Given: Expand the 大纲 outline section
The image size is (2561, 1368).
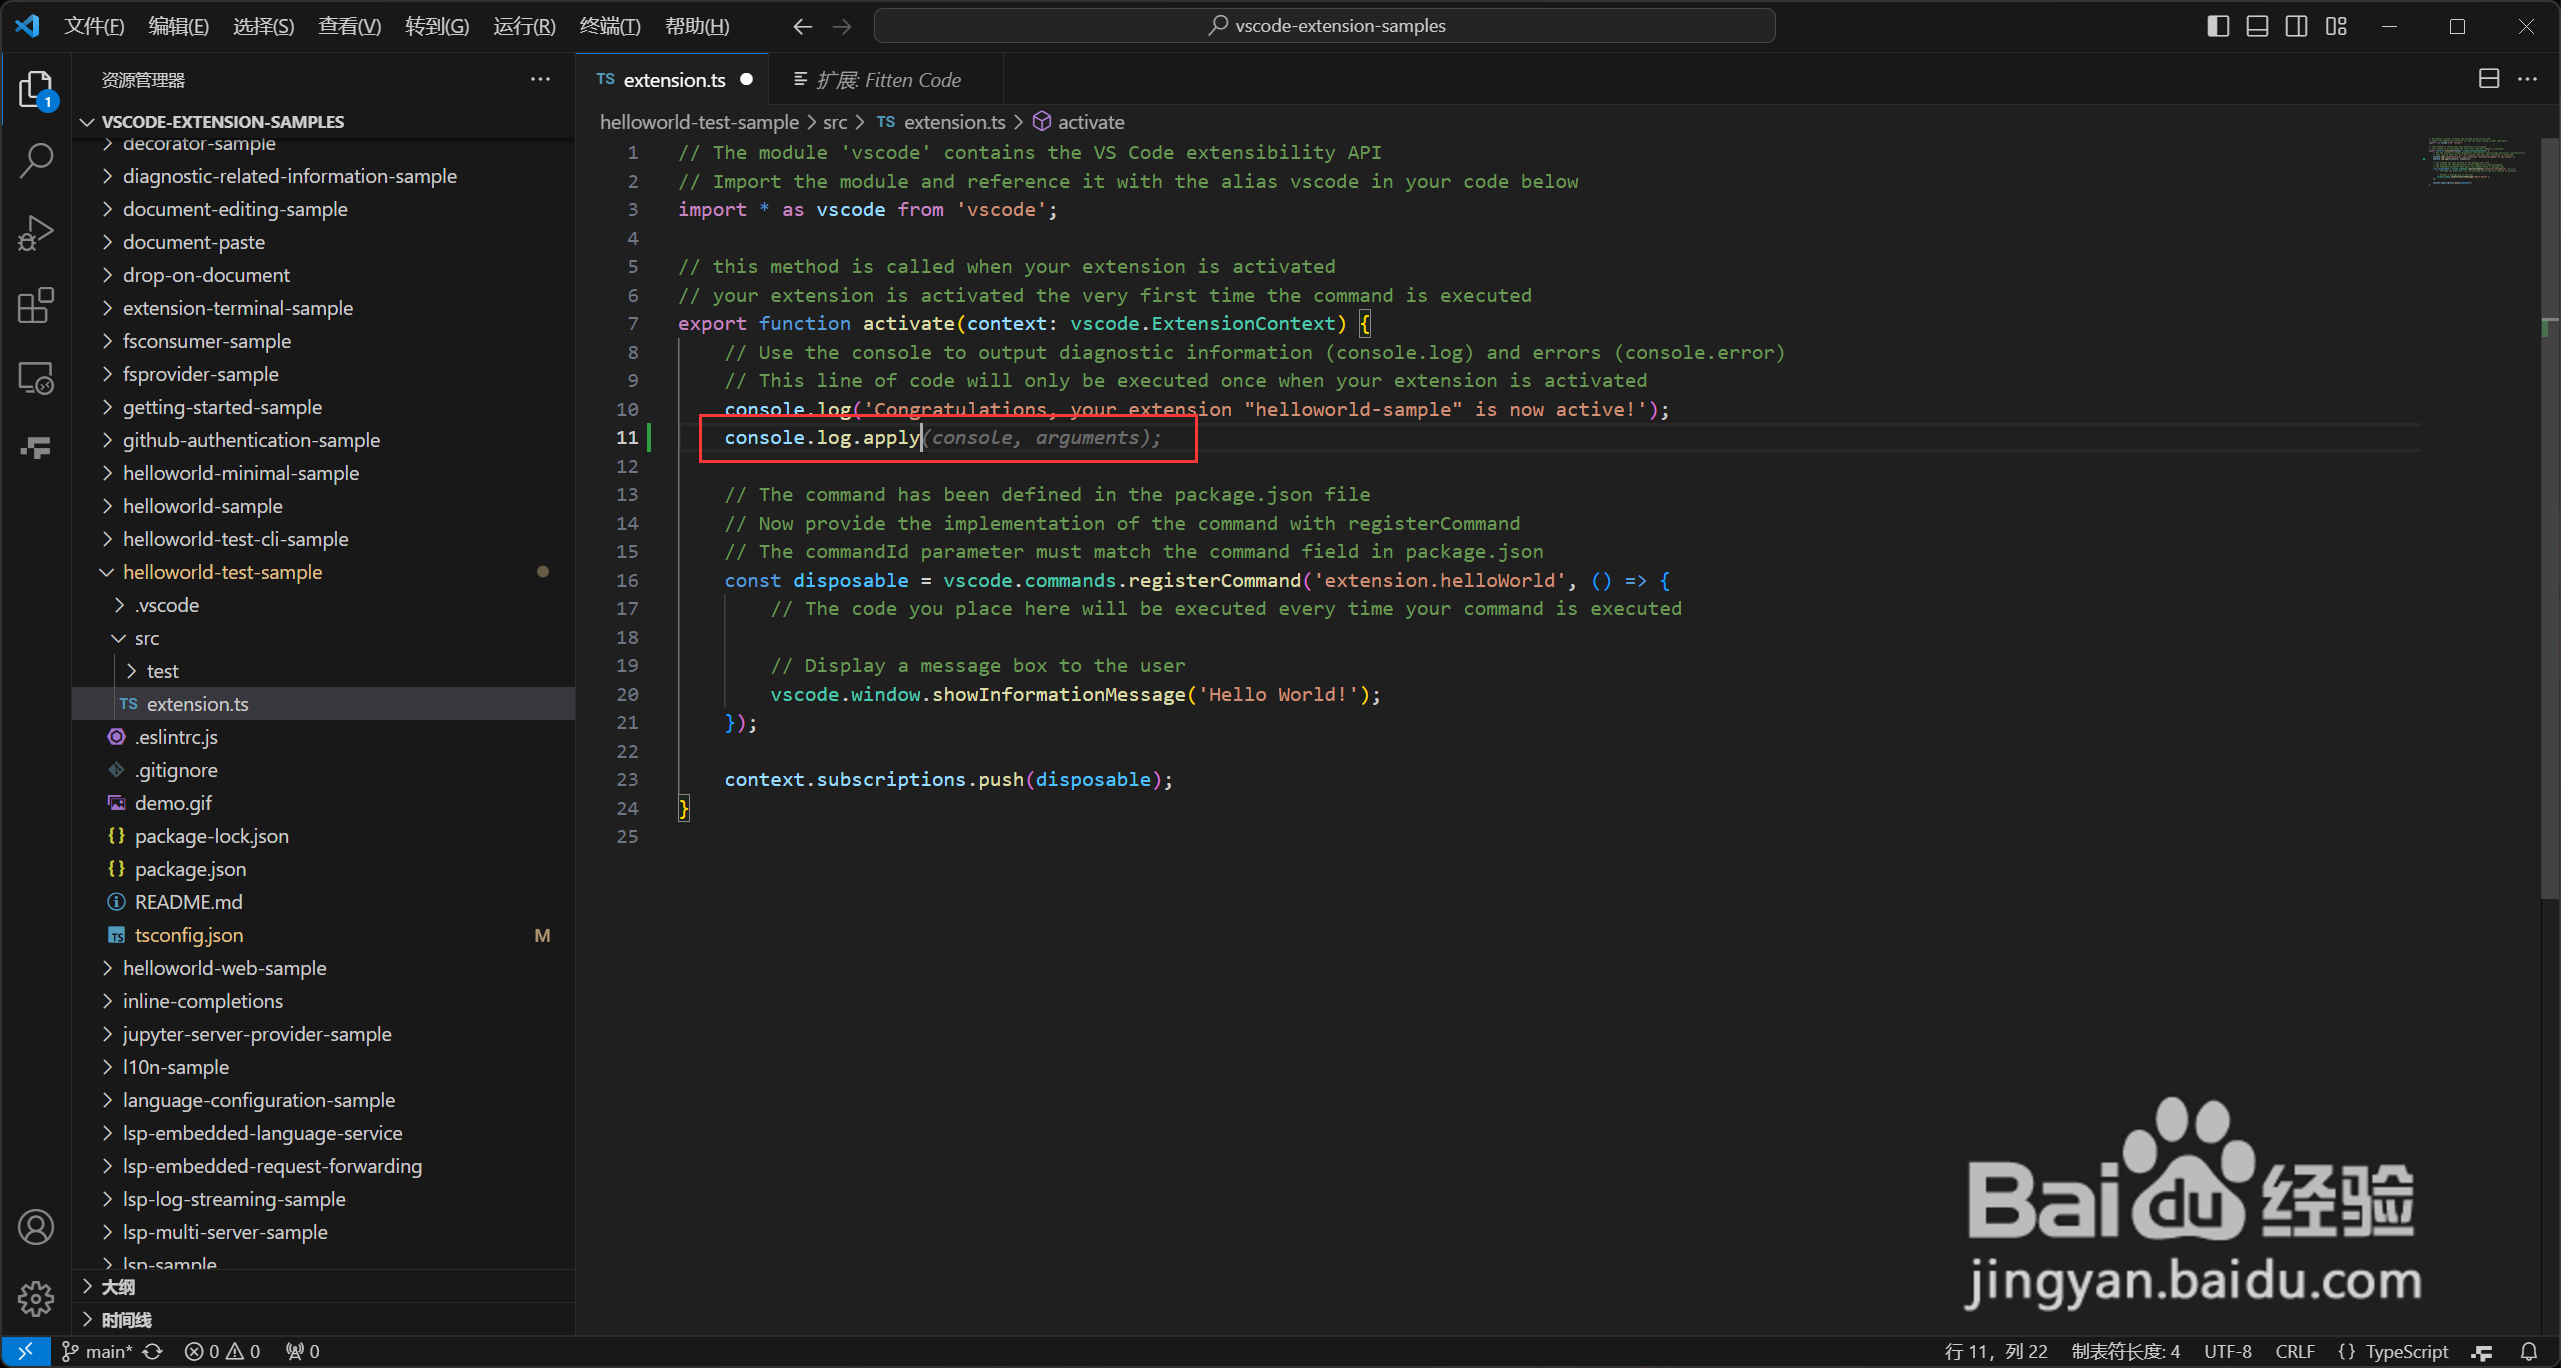Looking at the screenshot, I should coord(325,1286).
